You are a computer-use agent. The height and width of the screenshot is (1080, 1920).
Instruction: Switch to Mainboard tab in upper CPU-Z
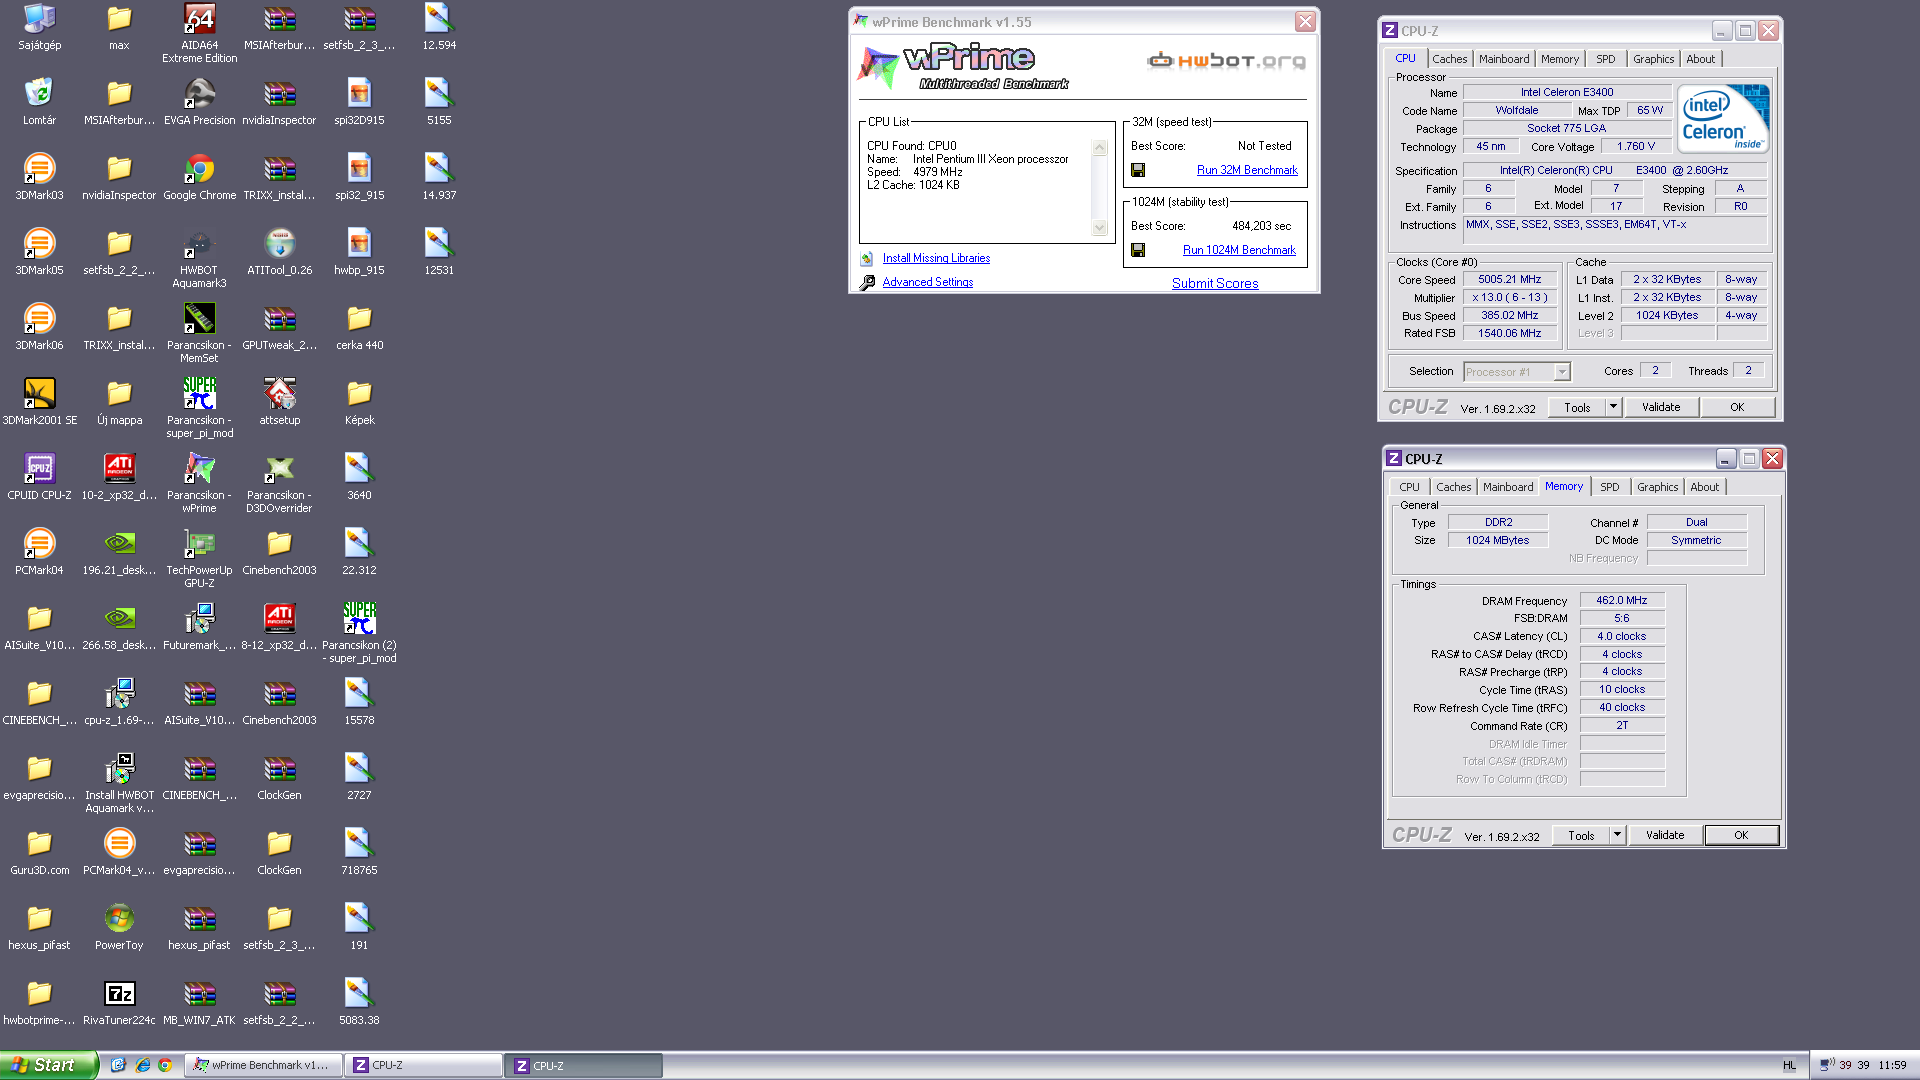click(1504, 59)
